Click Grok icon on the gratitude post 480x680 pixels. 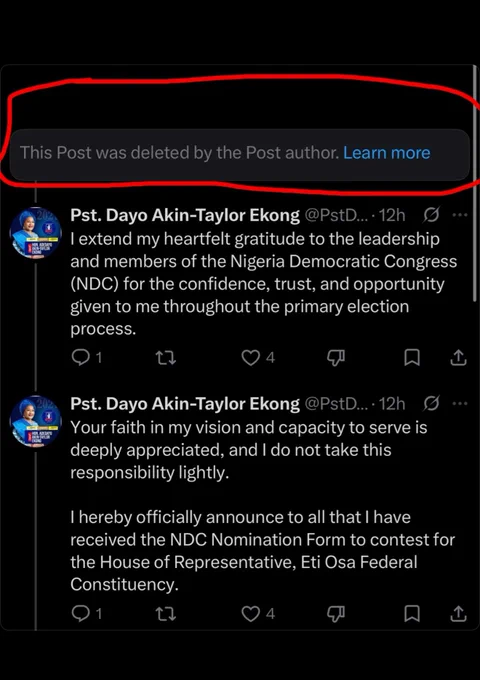tap(431, 215)
